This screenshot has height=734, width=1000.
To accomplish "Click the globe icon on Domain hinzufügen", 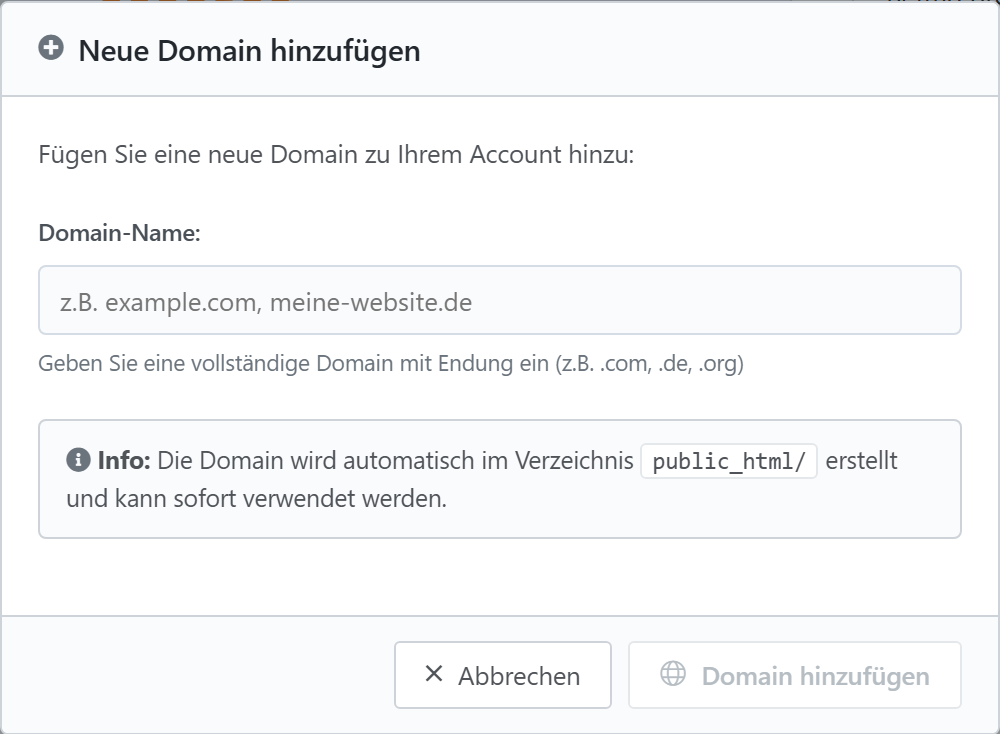I will point(673,673).
